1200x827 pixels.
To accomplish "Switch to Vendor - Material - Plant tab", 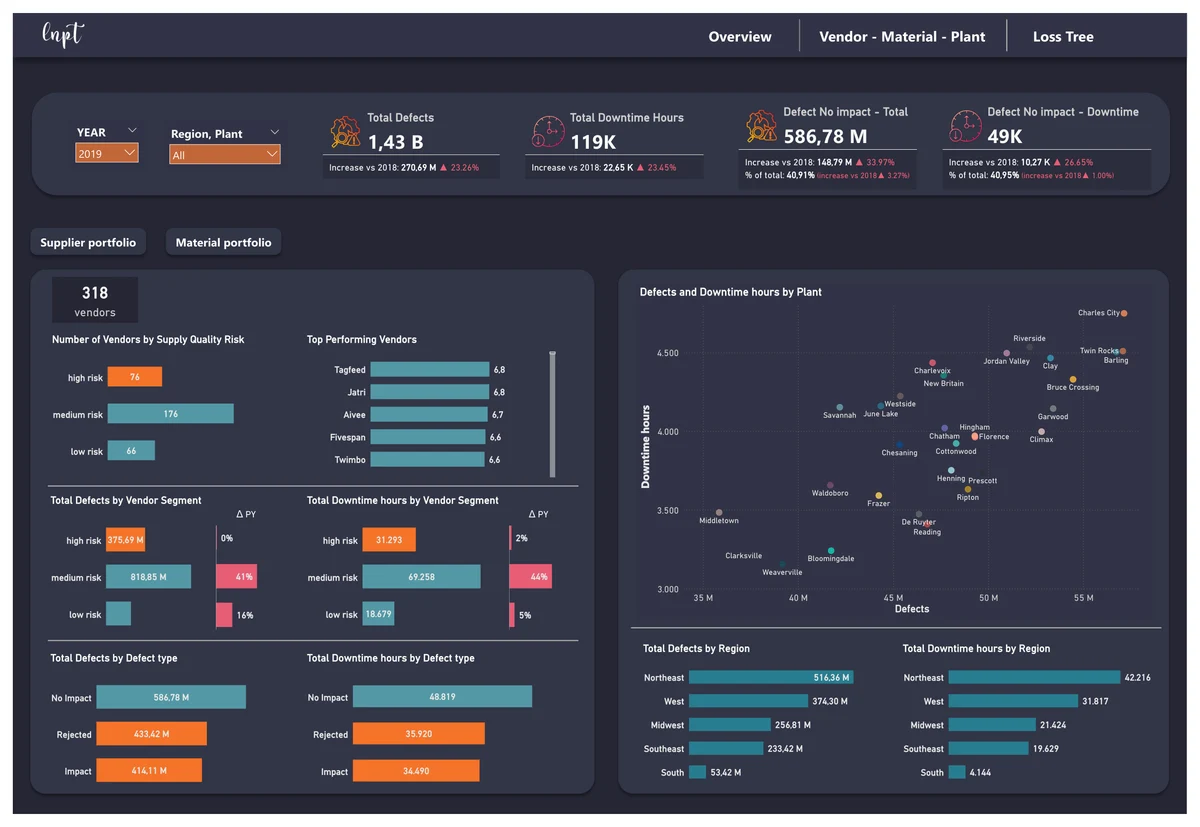I will tap(902, 37).
